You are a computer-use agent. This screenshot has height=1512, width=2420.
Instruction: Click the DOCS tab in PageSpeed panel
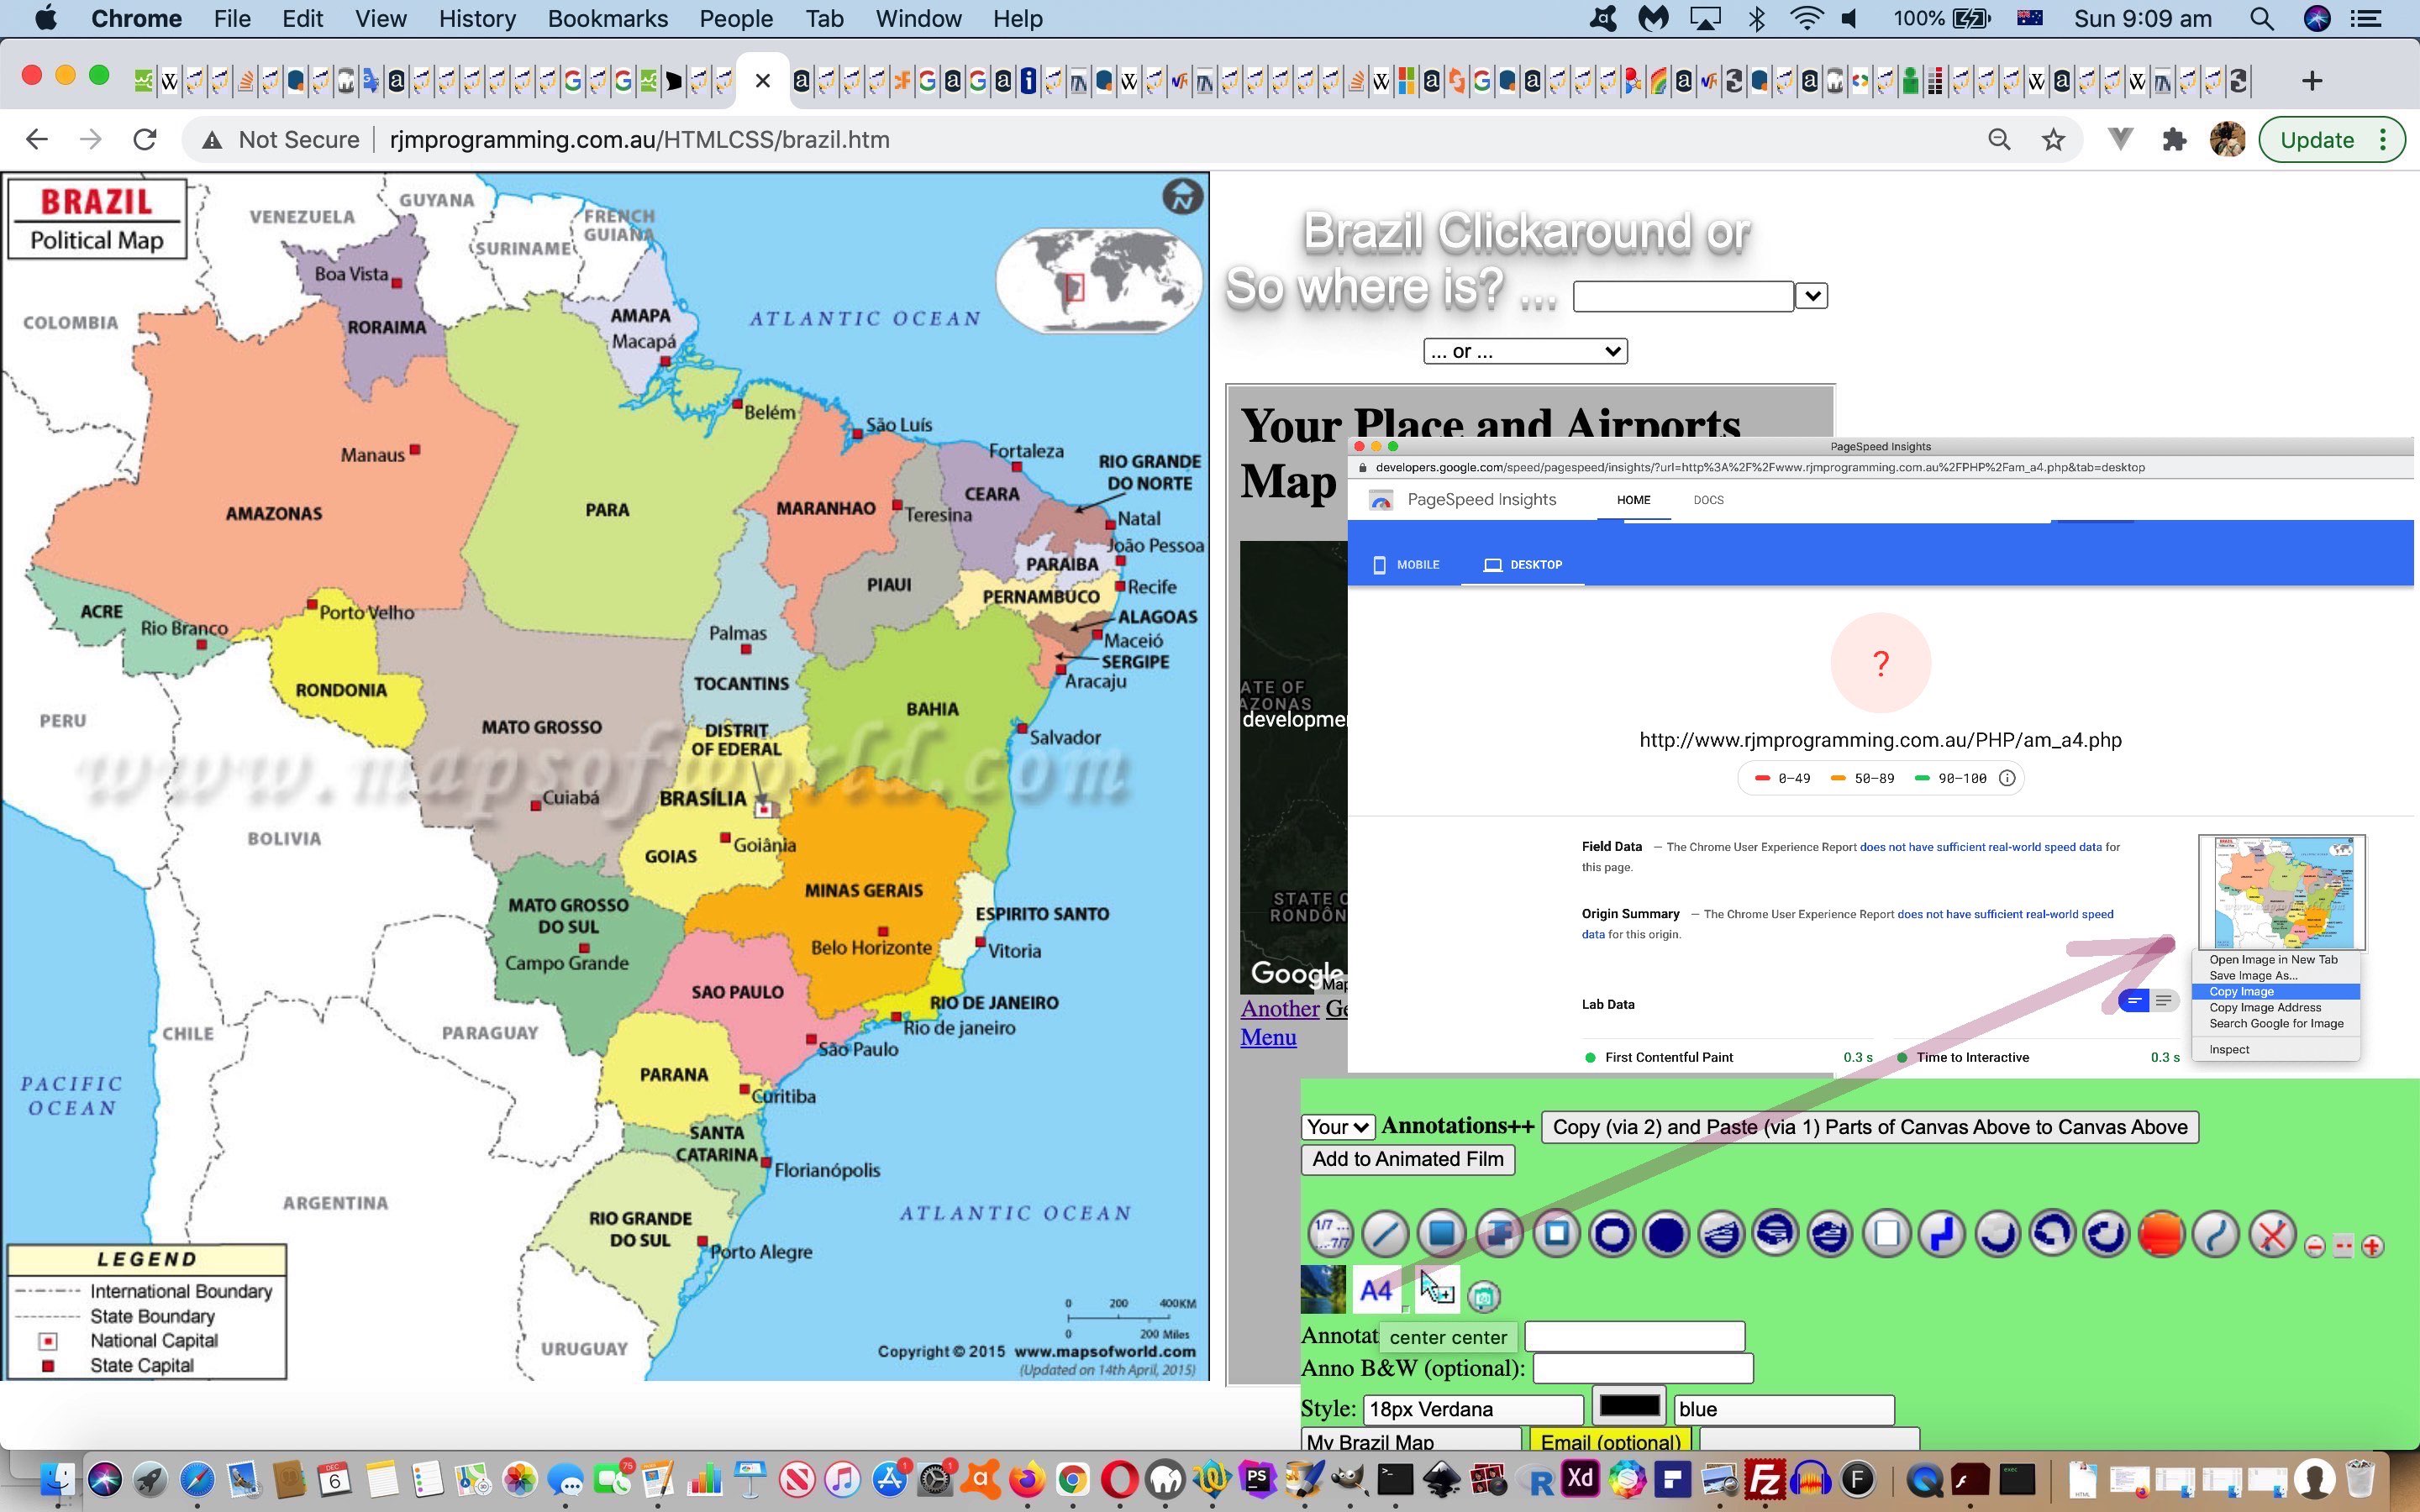point(1707,500)
